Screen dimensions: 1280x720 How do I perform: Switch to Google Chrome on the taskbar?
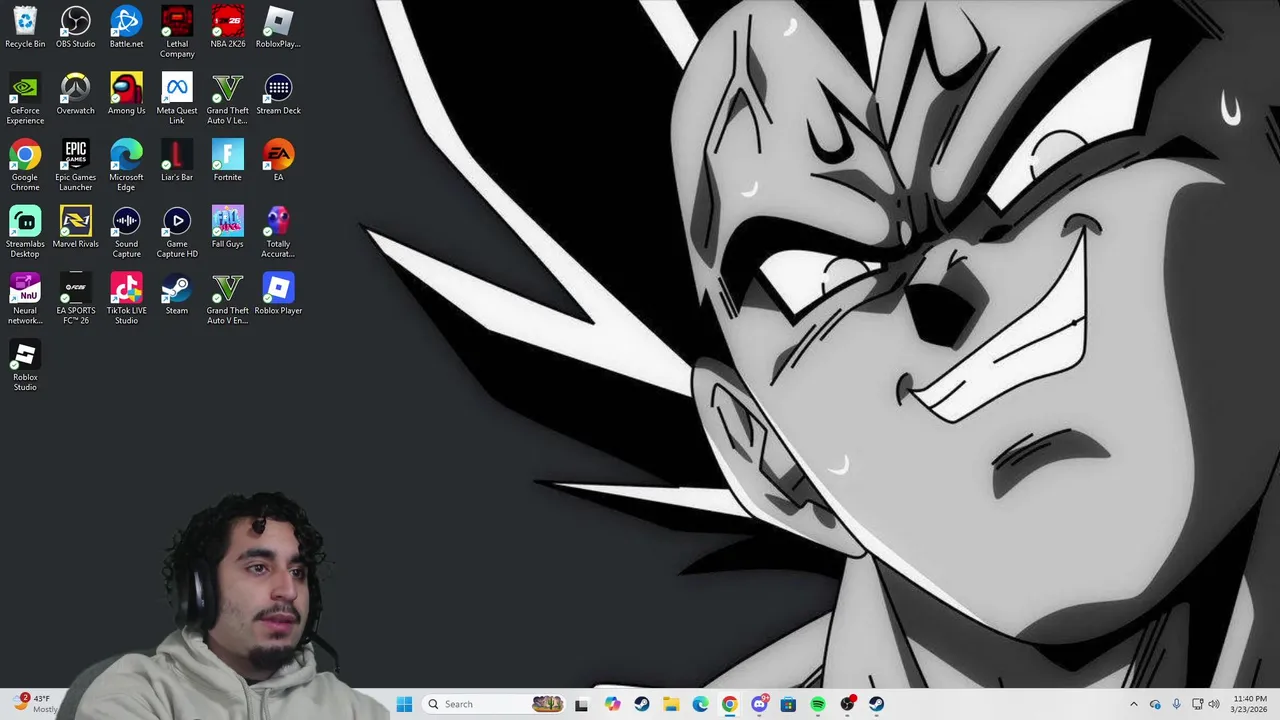point(730,704)
